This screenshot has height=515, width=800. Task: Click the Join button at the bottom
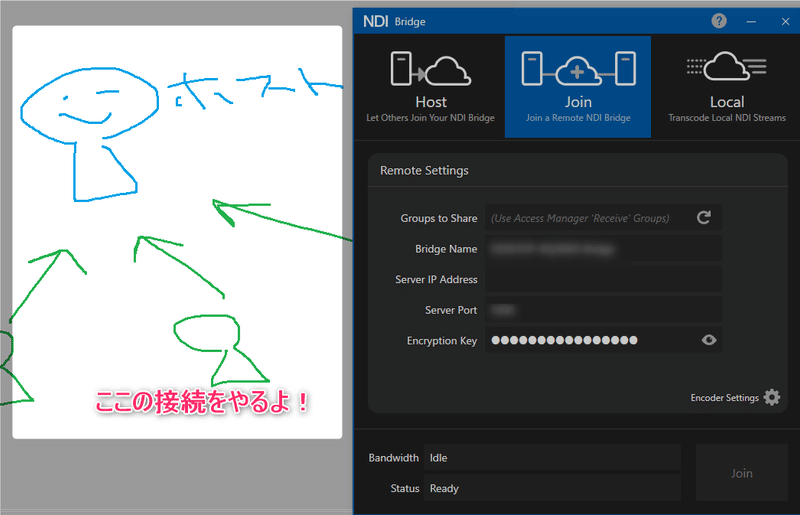click(741, 473)
